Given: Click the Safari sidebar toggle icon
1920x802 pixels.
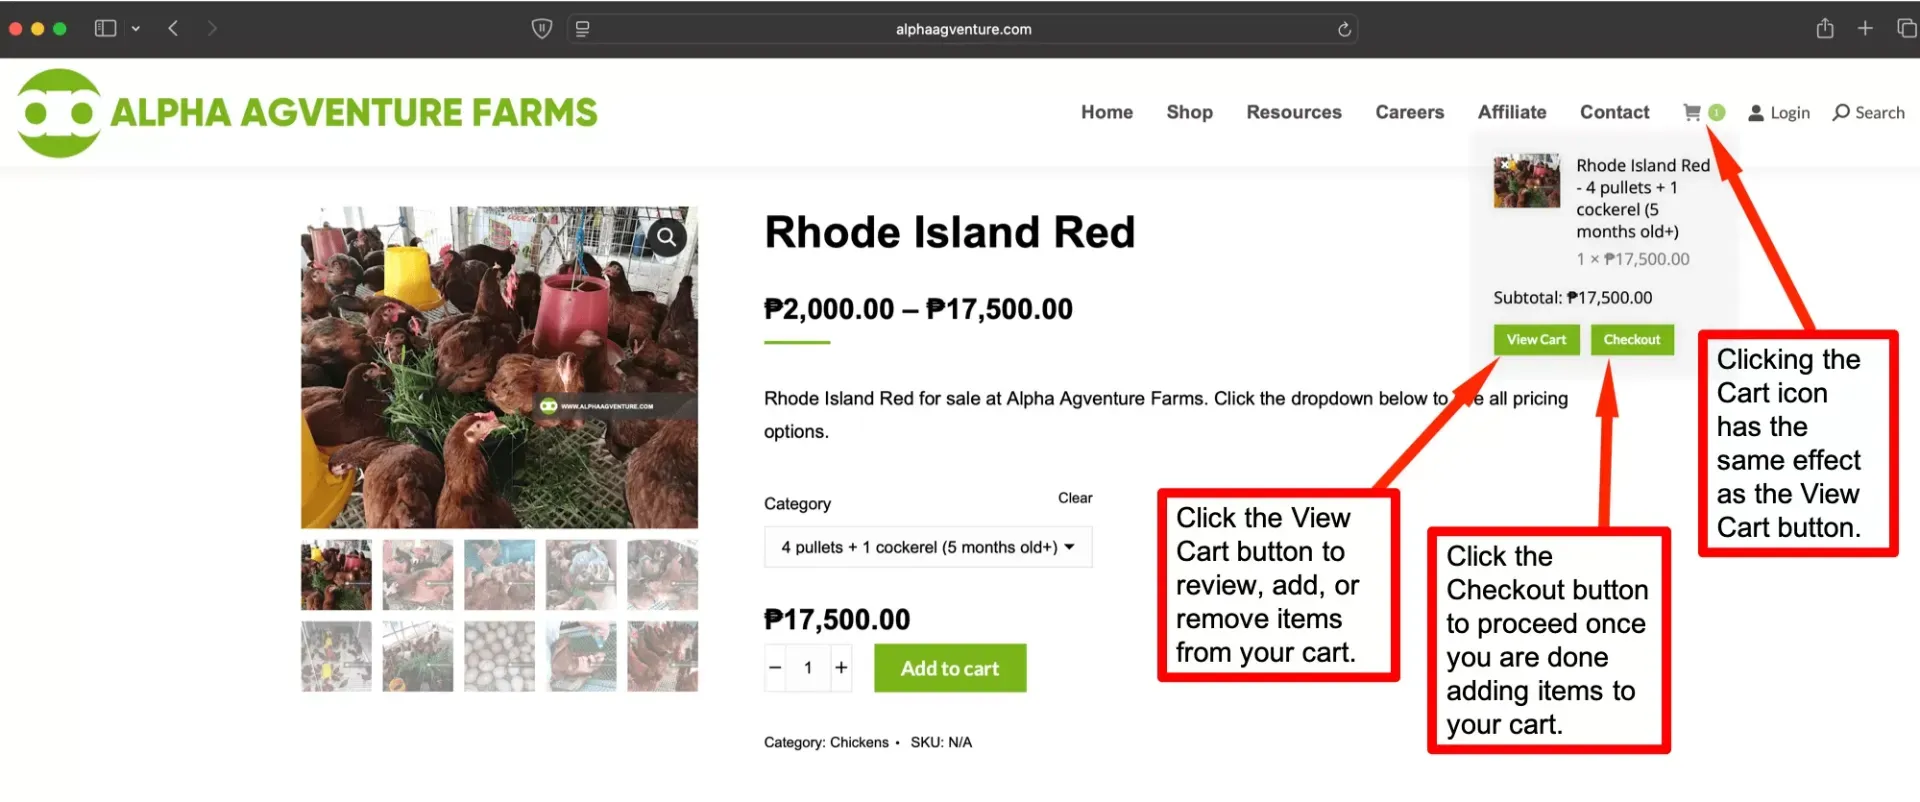Looking at the screenshot, I should 105,28.
